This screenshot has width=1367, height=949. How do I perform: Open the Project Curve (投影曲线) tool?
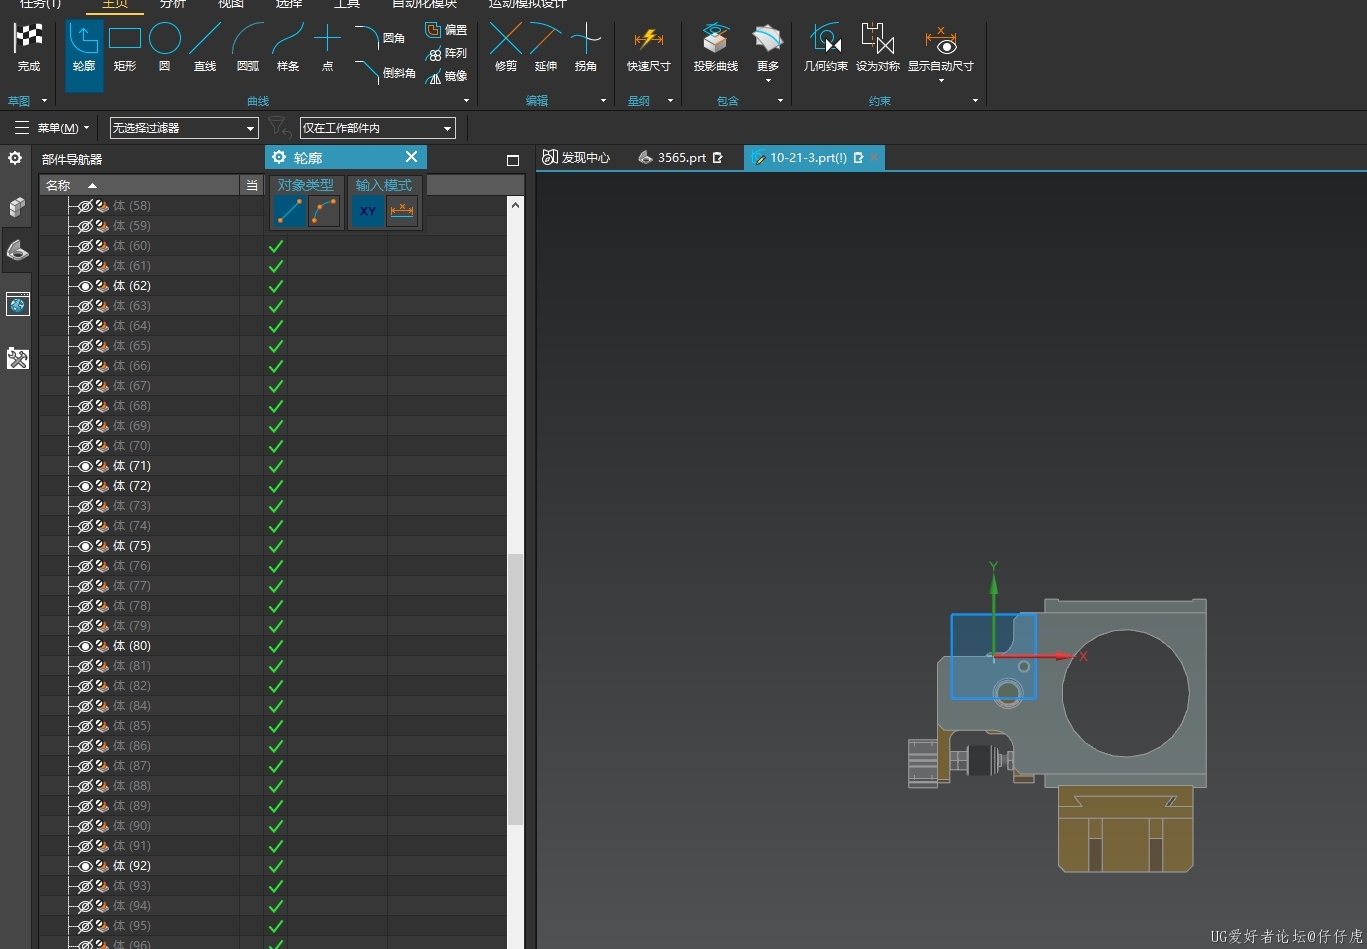716,48
